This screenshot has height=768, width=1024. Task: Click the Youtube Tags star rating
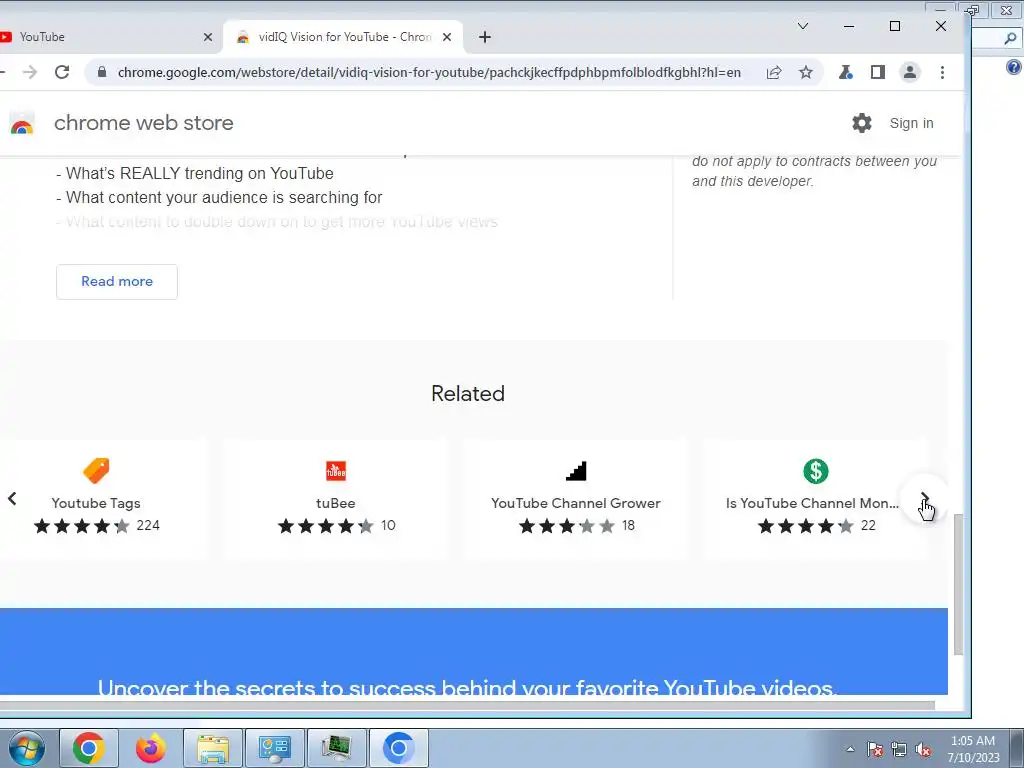tap(82, 526)
